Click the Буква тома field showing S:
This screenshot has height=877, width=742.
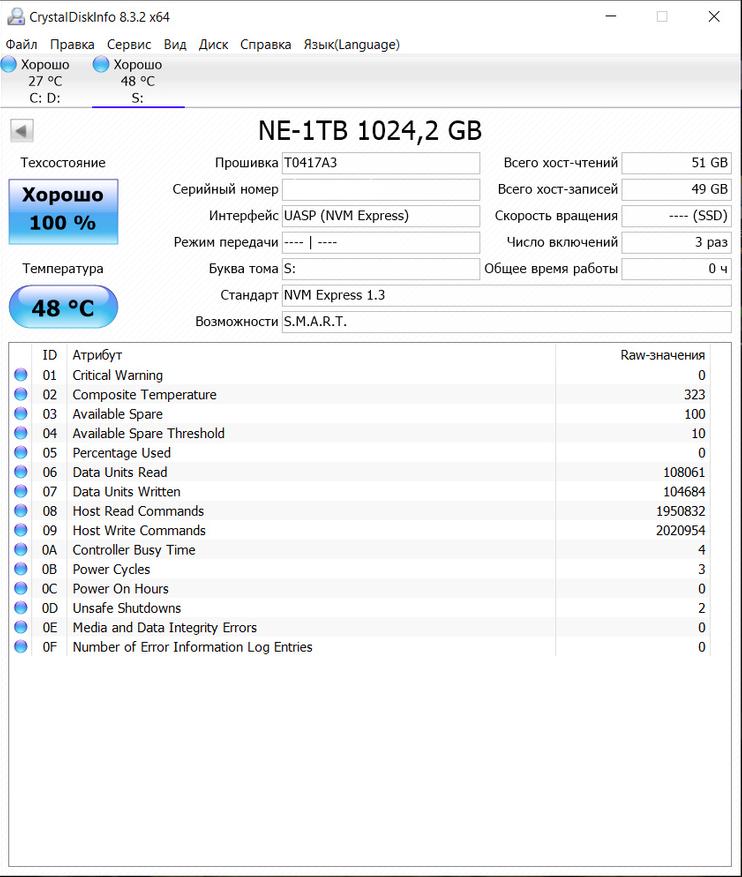[x=381, y=268]
